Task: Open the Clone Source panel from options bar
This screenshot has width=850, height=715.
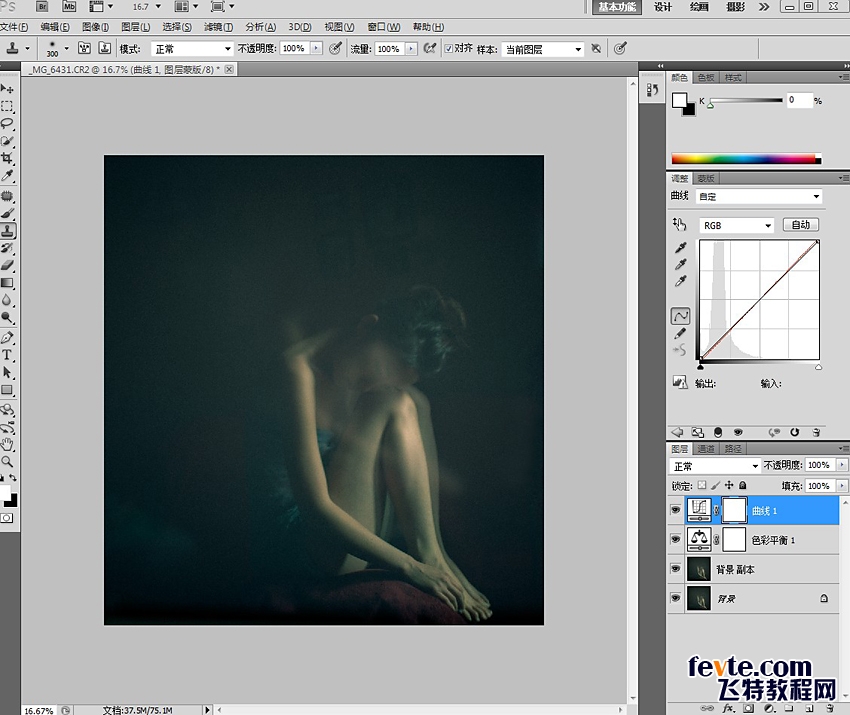Action: tap(105, 48)
